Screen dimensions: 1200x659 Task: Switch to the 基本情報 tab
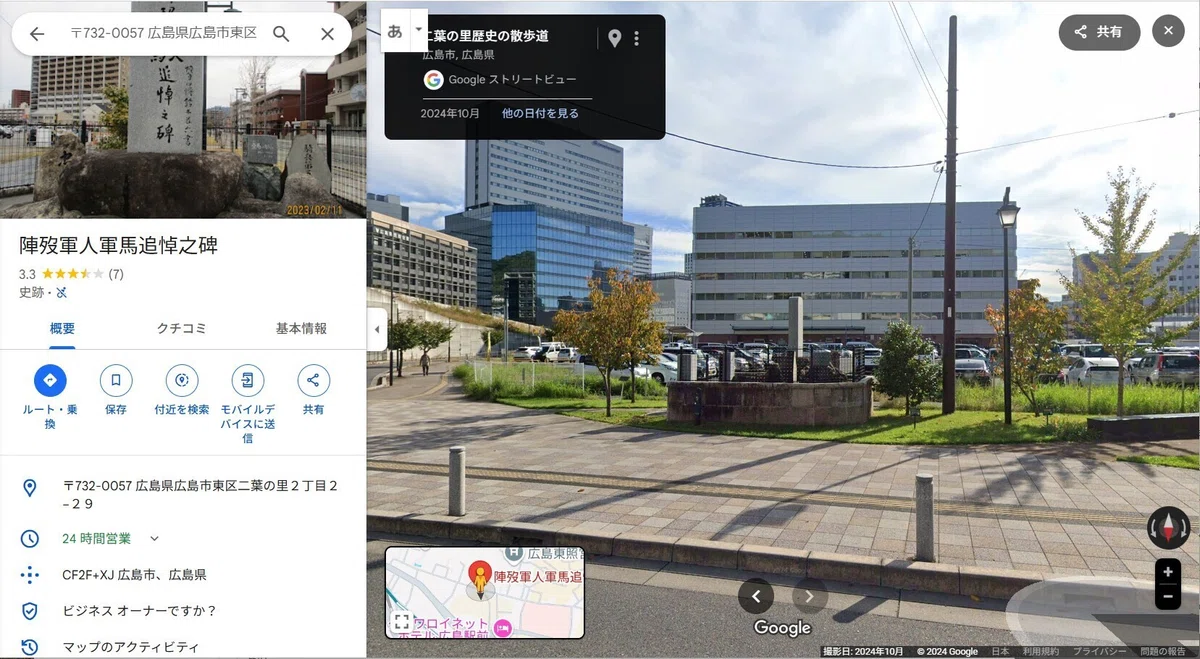301,329
